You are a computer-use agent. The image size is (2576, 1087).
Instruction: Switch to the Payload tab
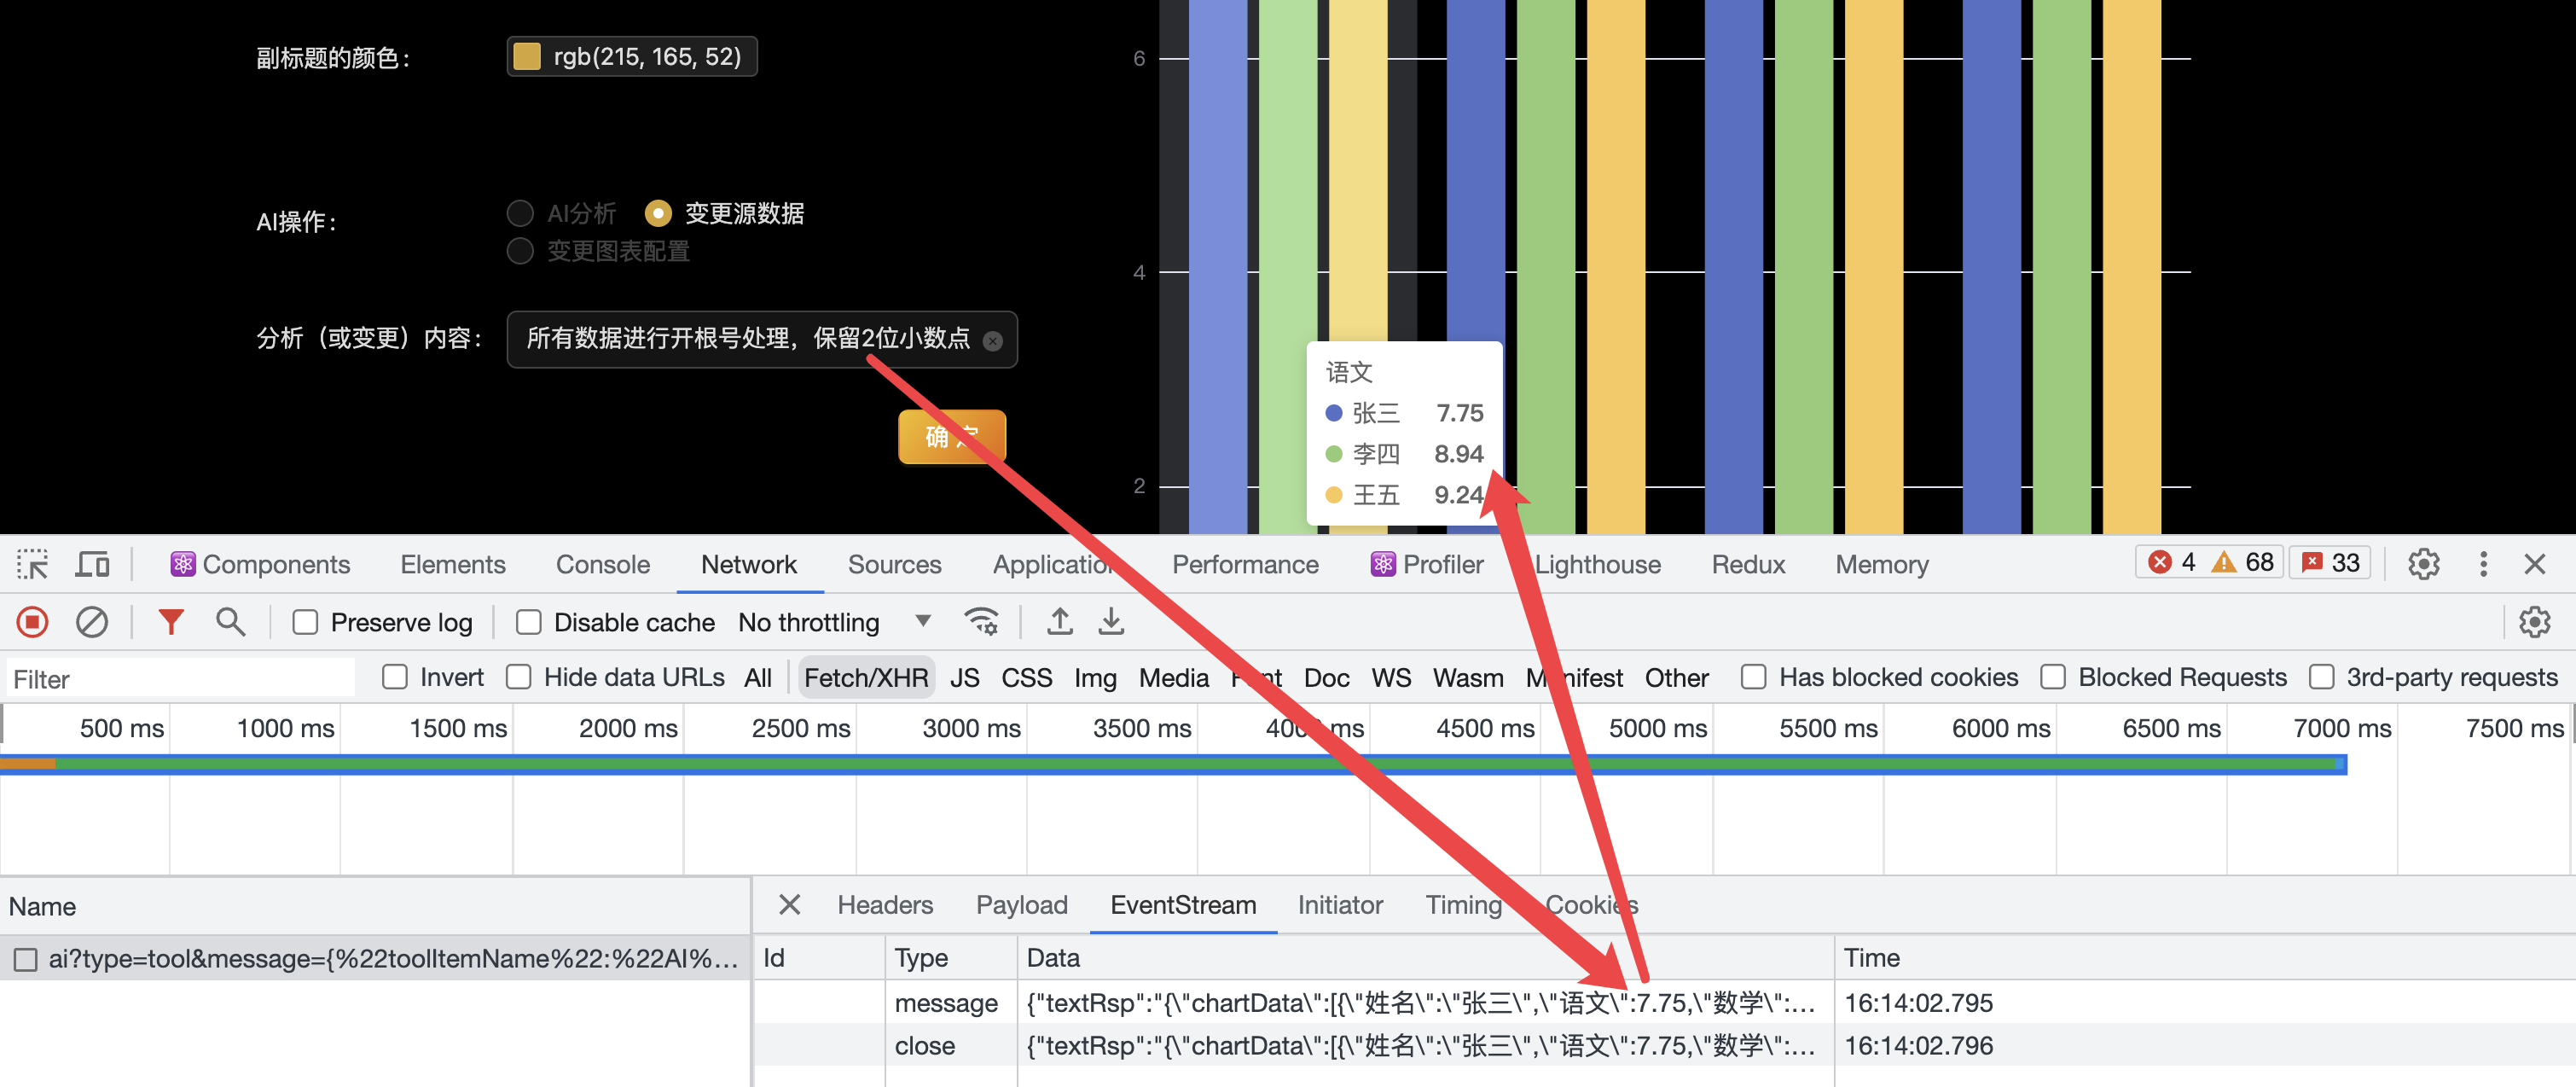click(x=1021, y=905)
